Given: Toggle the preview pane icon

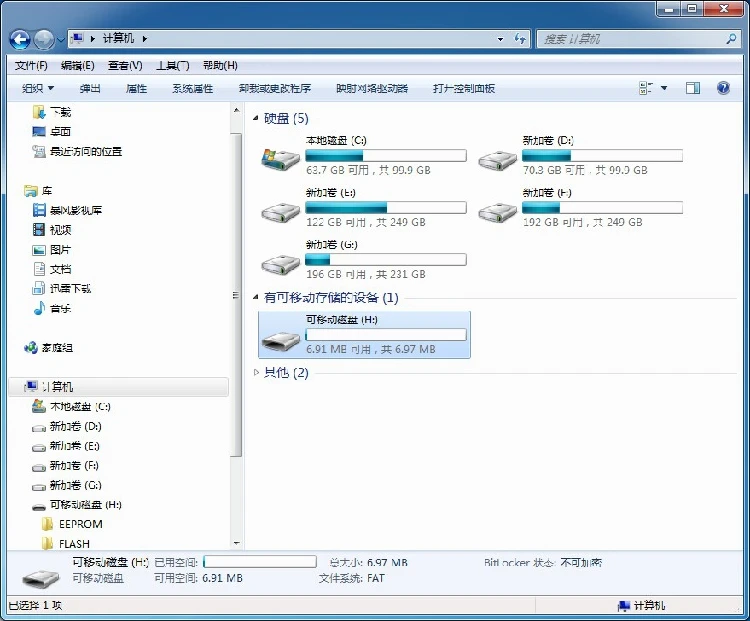Looking at the screenshot, I should pyautogui.click(x=693, y=88).
